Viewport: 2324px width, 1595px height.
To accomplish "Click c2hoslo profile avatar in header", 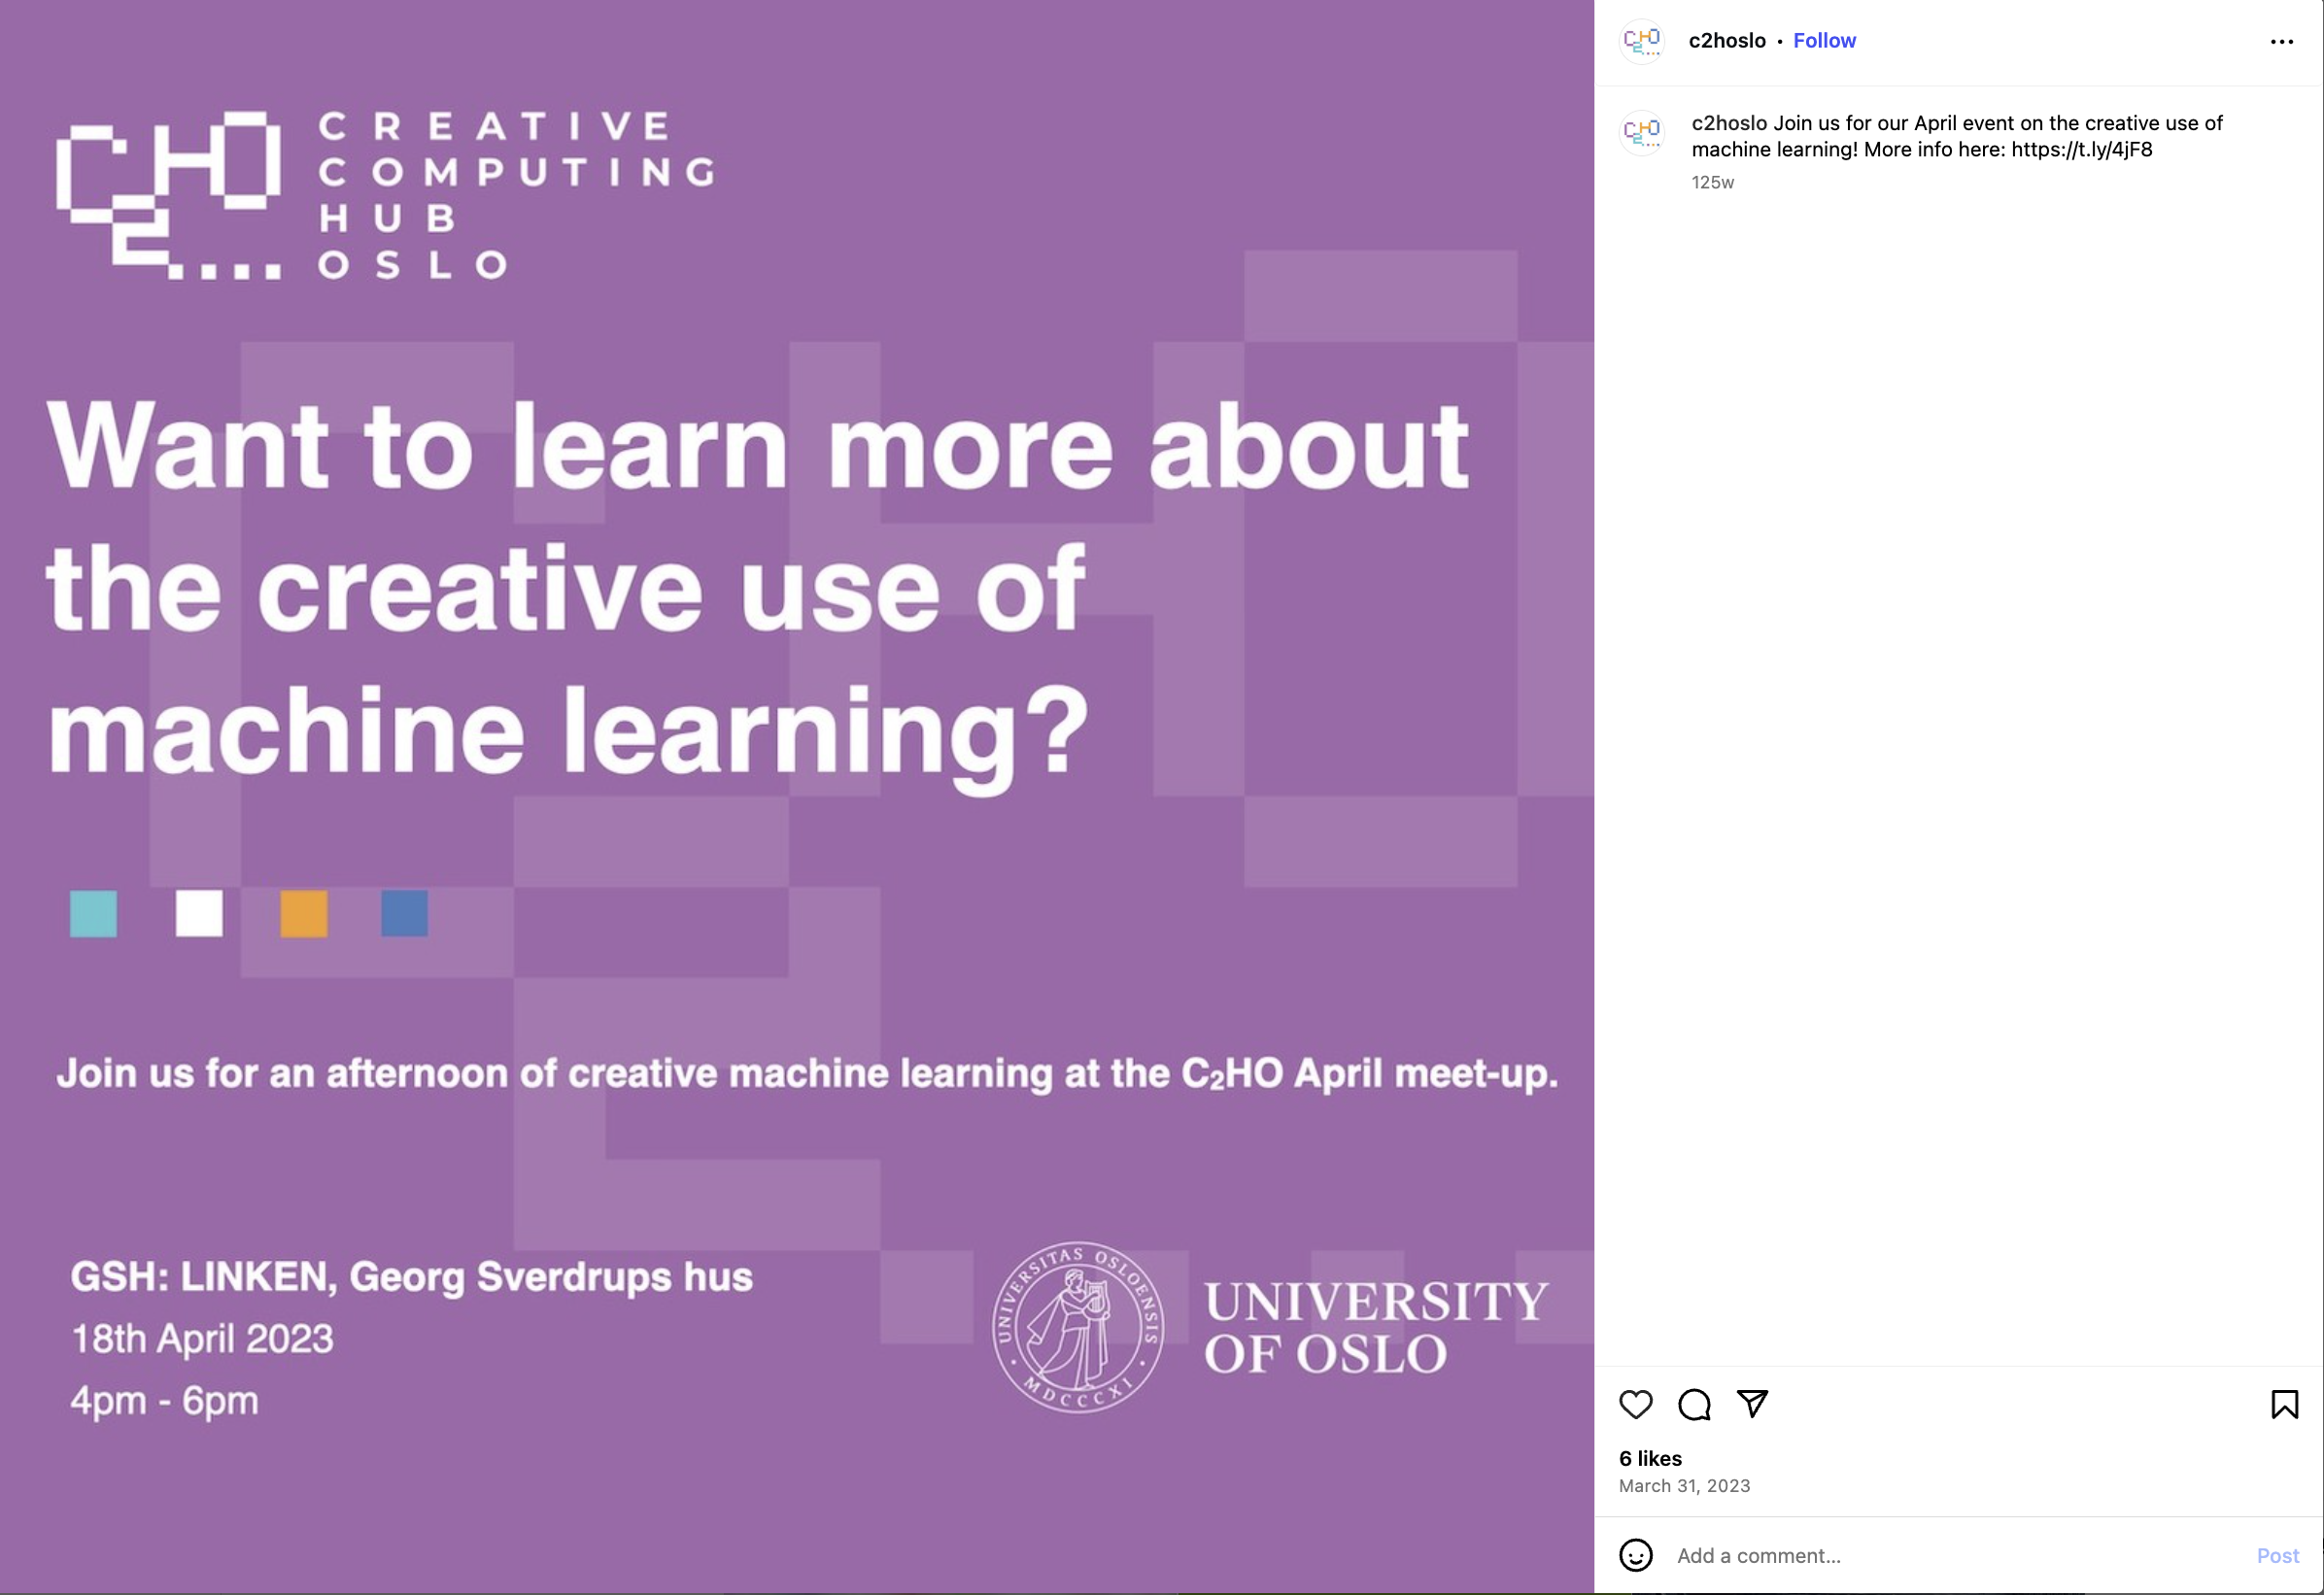I will (x=1641, y=41).
